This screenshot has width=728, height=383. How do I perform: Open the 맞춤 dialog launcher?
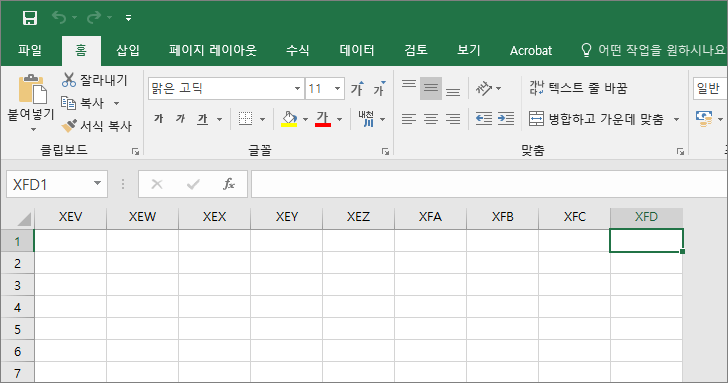tap(680, 151)
